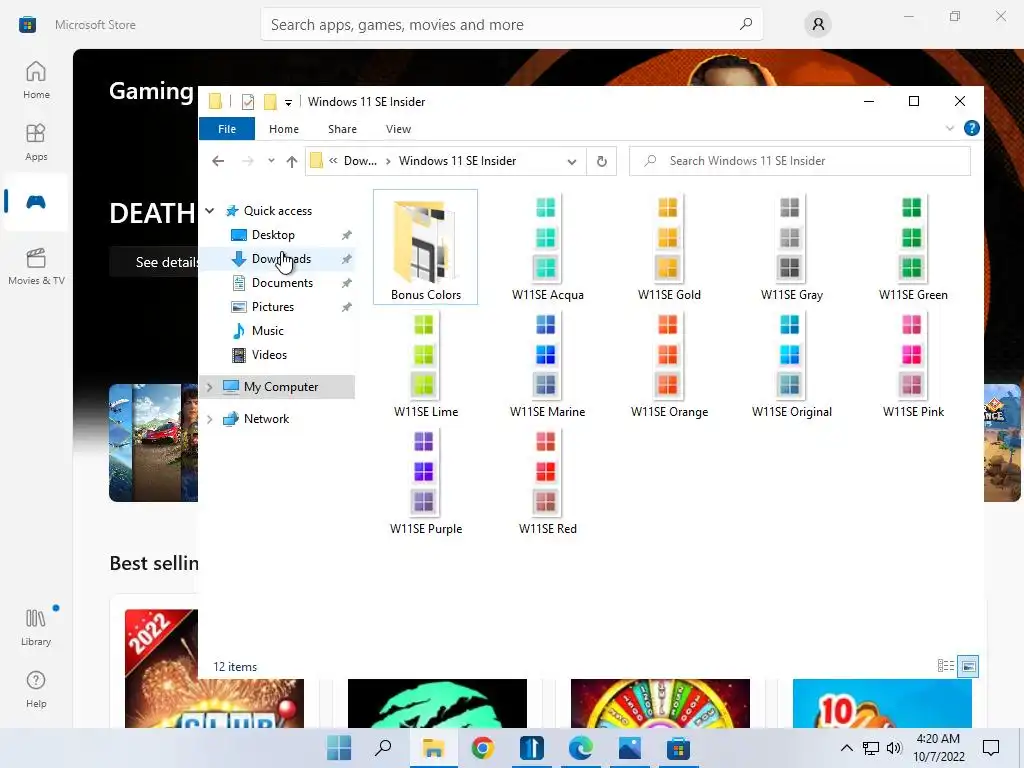This screenshot has height=768, width=1024.
Task: Expand the ribbon with chevron
Action: click(950, 128)
